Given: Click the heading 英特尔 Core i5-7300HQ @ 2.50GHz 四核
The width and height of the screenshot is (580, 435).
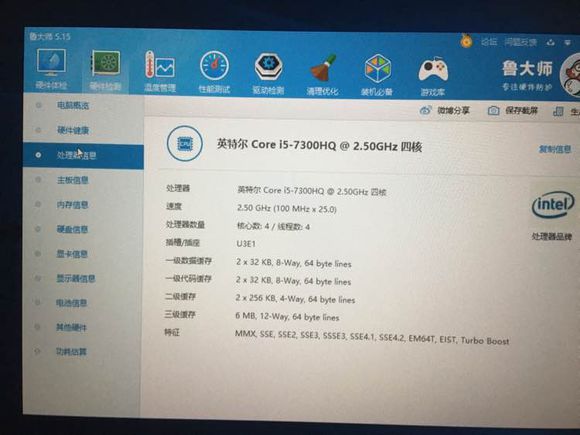Looking at the screenshot, I should click(319, 145).
